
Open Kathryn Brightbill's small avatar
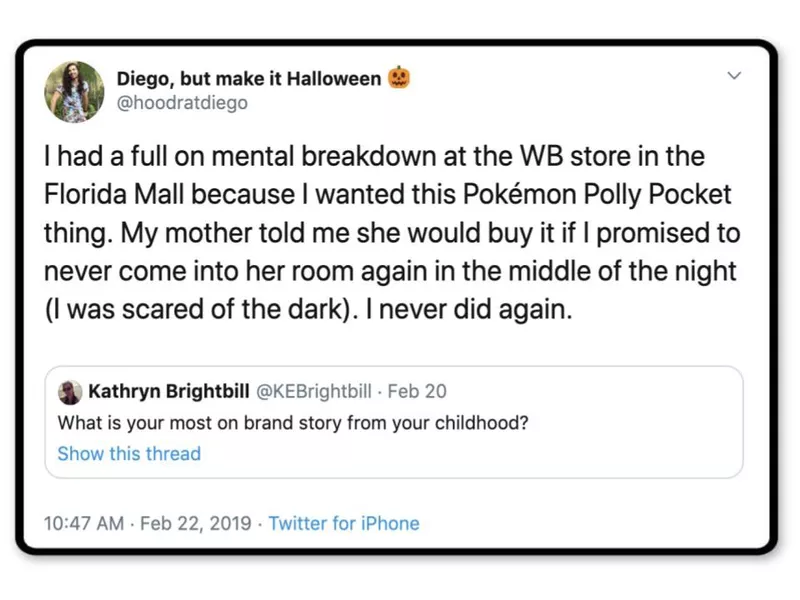69,390
